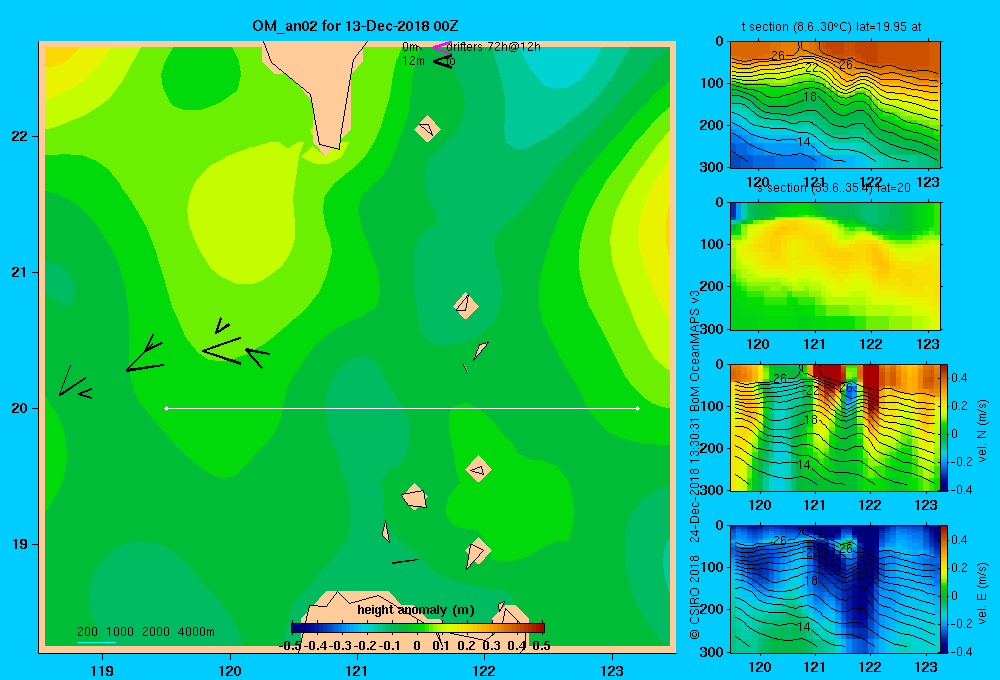Screen dimensions: 1000x680
Task: Click the '18' contour label in t section
Action: click(809, 97)
